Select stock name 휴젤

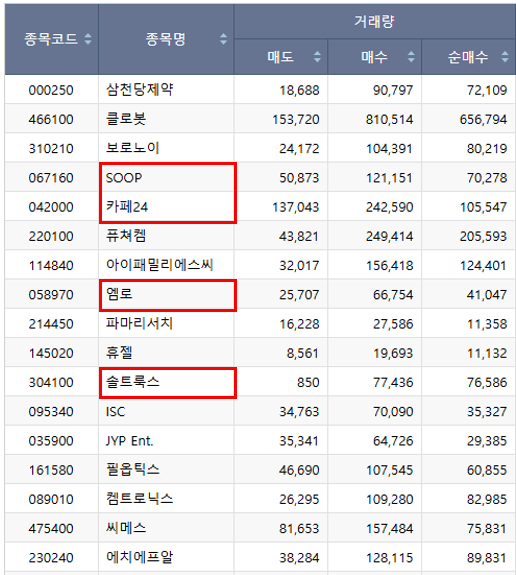119,353
